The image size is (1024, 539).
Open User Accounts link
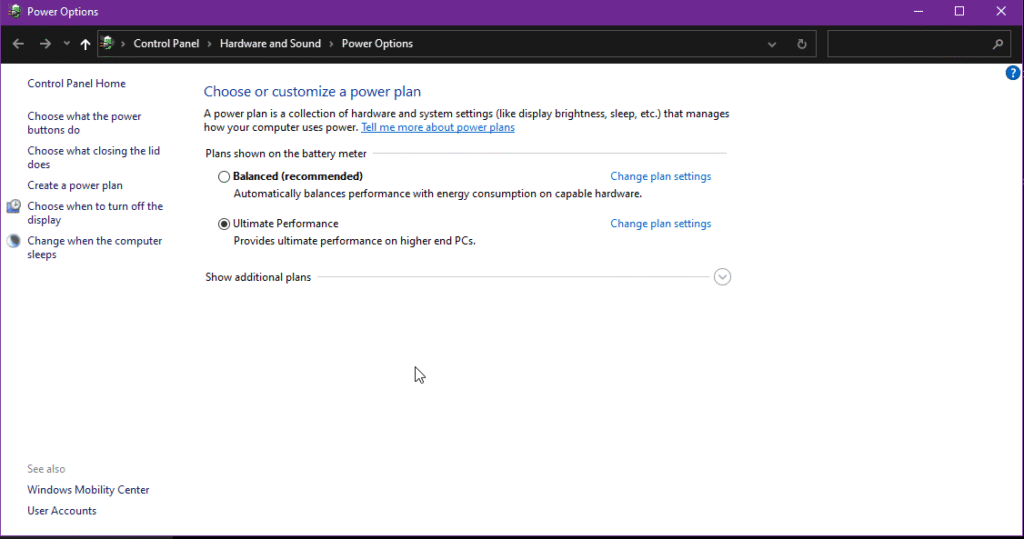click(x=61, y=511)
